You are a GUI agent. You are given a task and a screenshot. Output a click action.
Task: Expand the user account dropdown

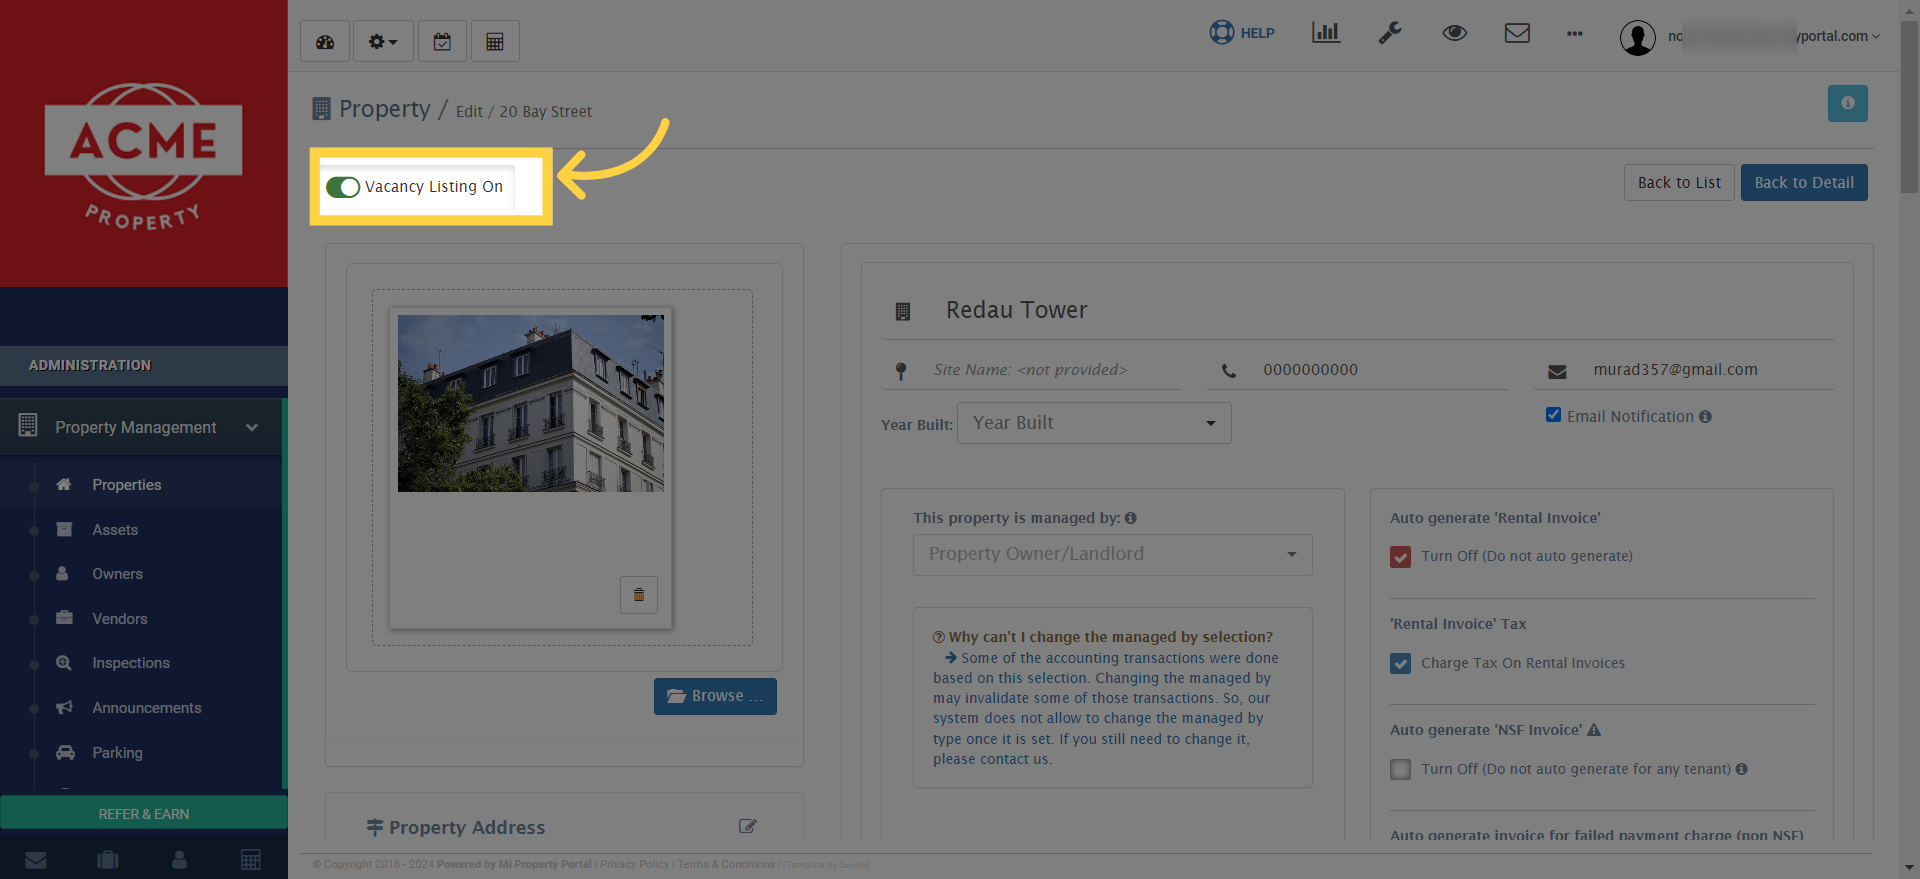click(1775, 36)
